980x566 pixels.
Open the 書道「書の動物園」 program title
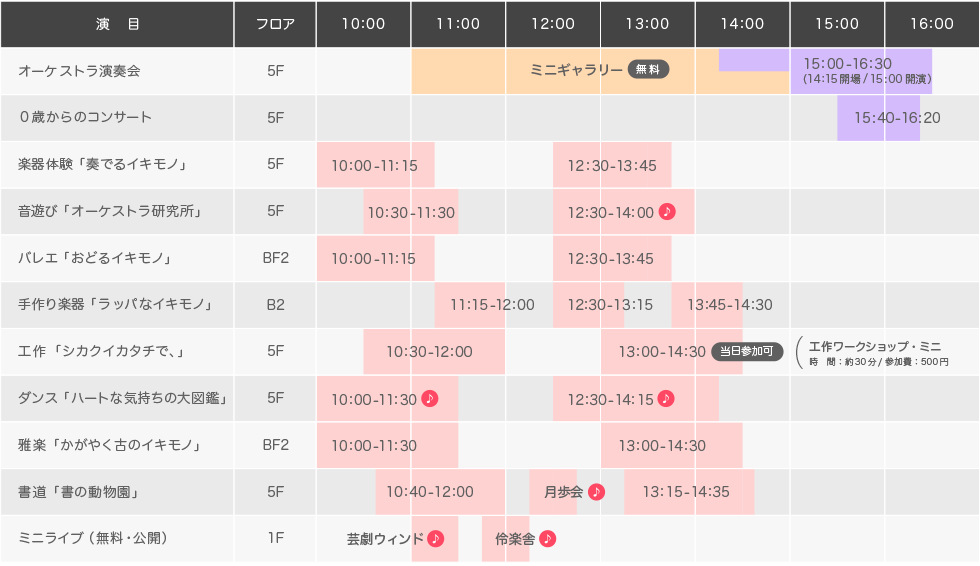tap(77, 492)
